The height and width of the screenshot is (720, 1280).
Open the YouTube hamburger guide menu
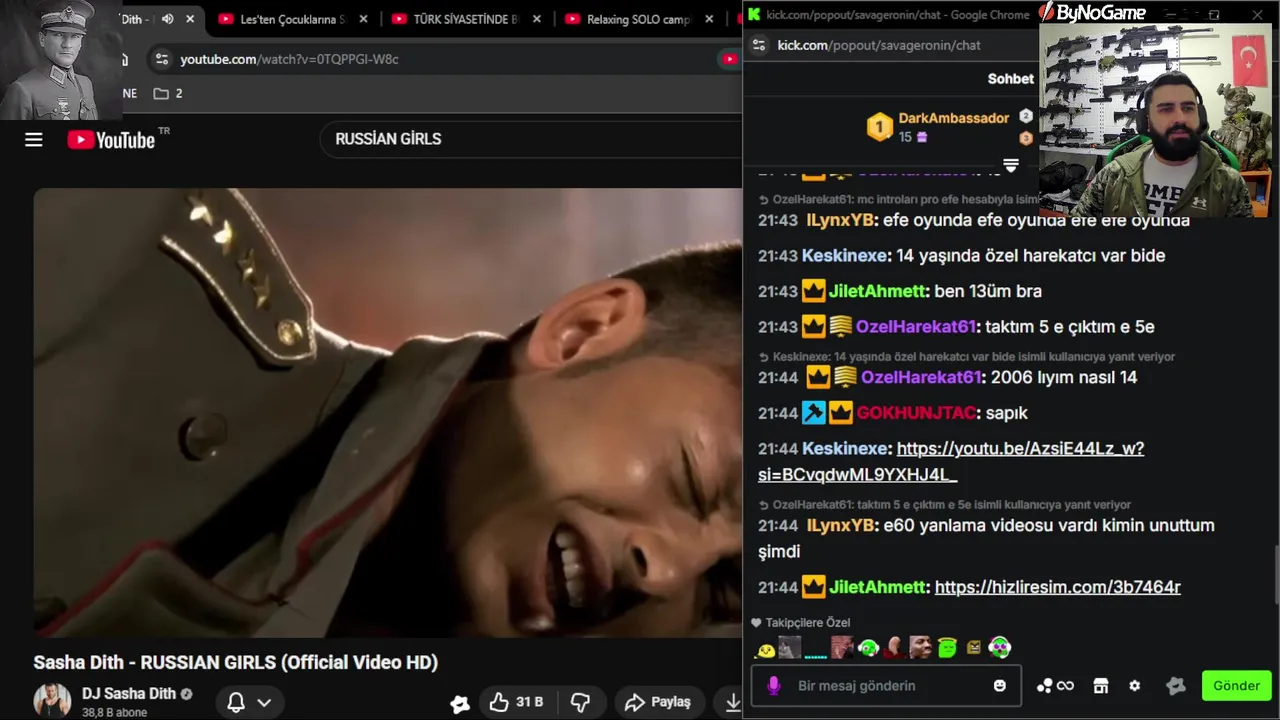point(34,140)
